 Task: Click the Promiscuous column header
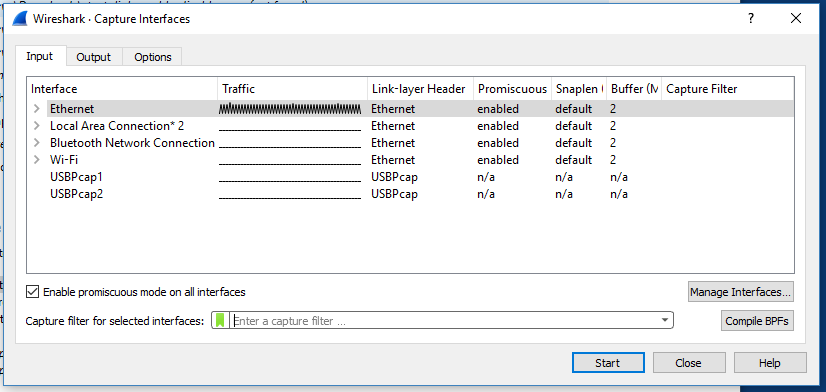coord(513,89)
